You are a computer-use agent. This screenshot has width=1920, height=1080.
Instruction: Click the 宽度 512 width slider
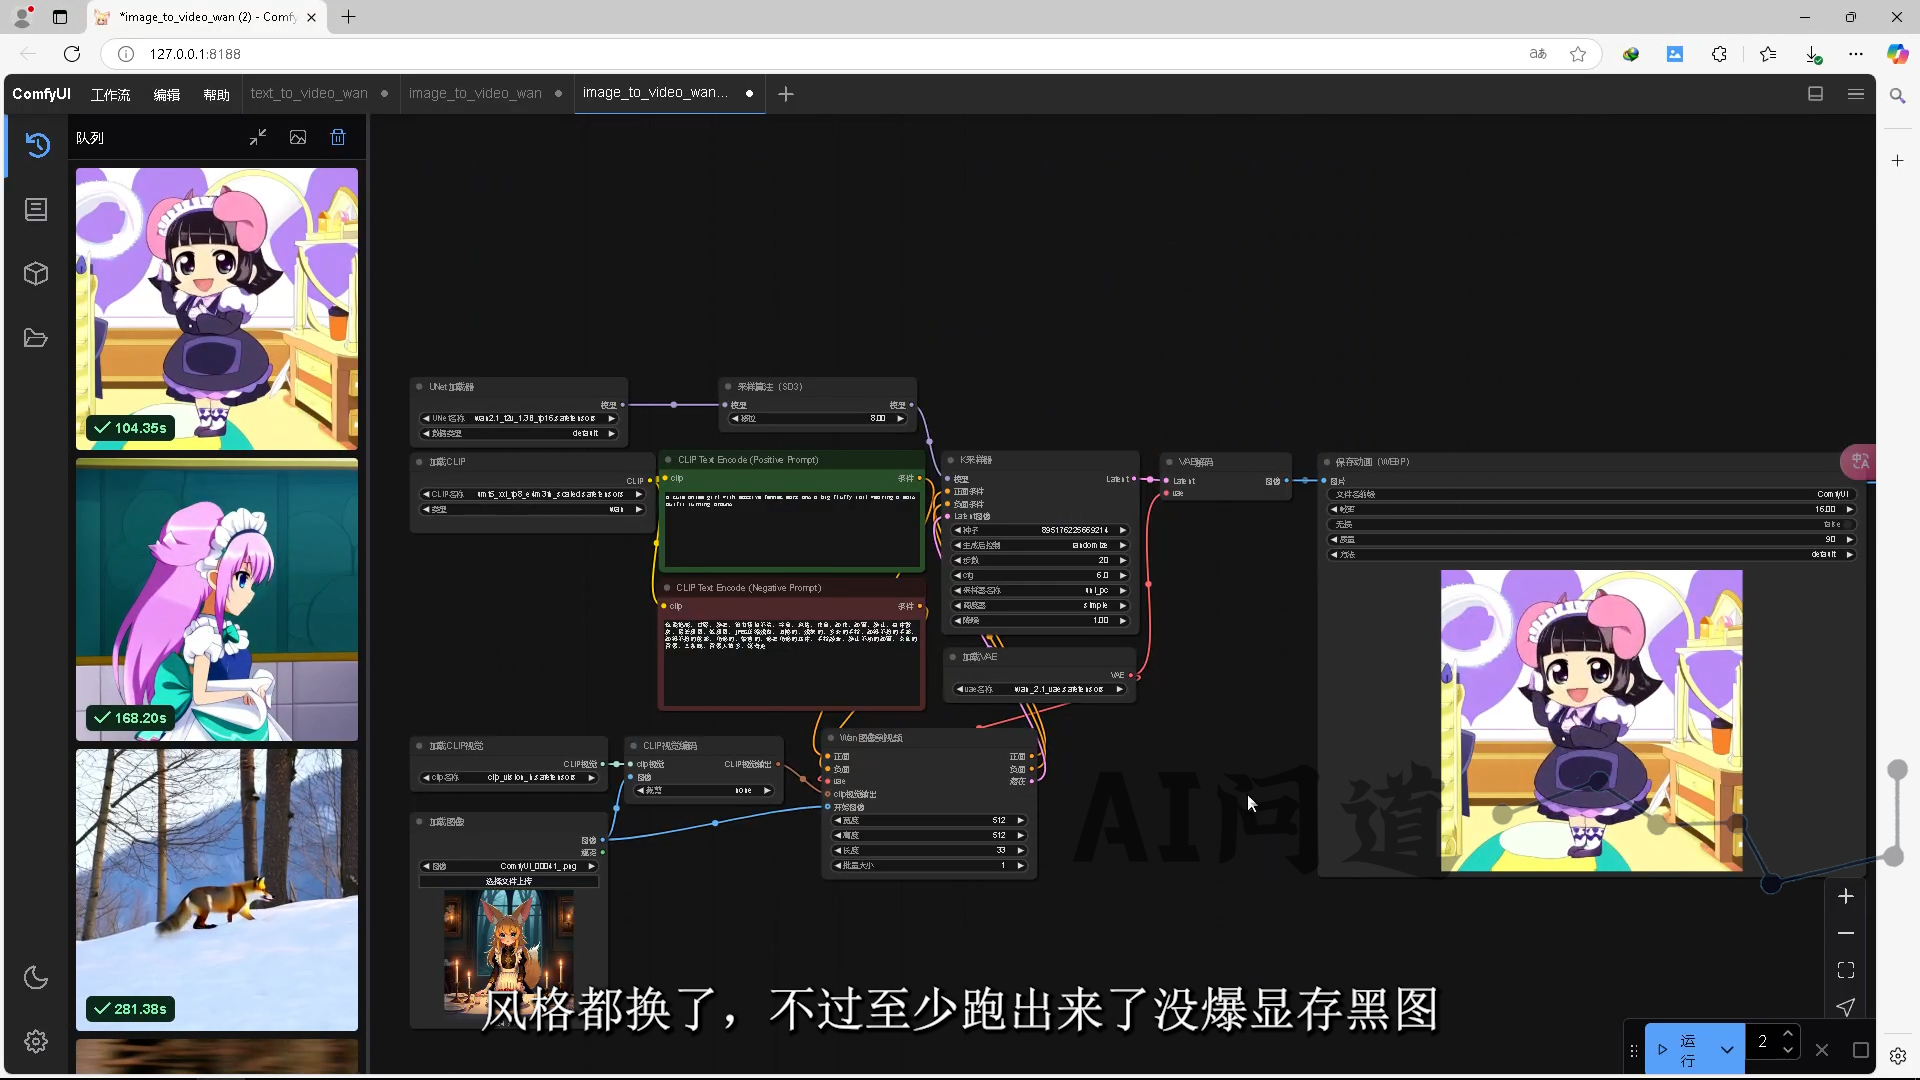(x=929, y=820)
